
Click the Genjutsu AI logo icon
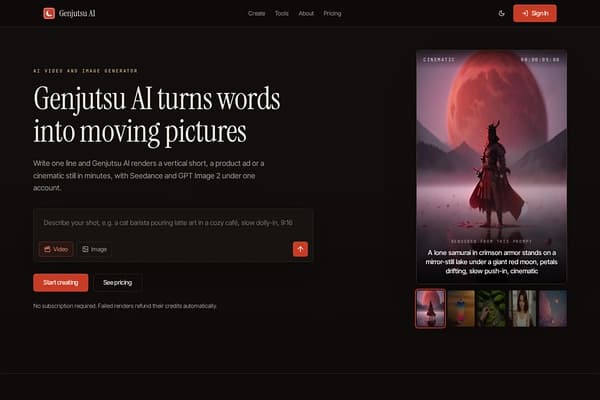click(49, 13)
